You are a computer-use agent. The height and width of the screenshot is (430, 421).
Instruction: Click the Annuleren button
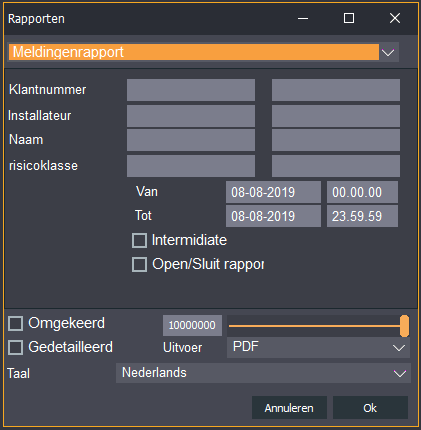pyautogui.click(x=289, y=408)
